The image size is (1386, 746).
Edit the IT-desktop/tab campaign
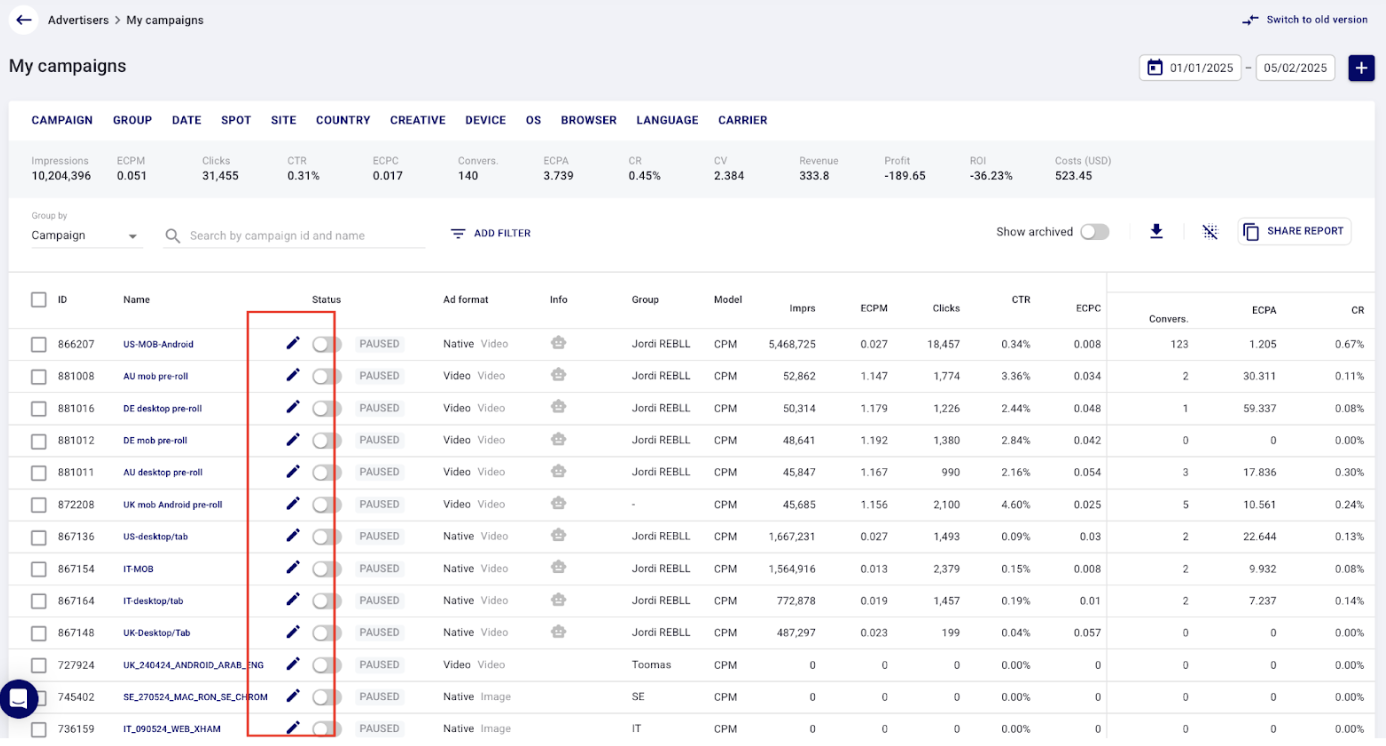tap(293, 599)
